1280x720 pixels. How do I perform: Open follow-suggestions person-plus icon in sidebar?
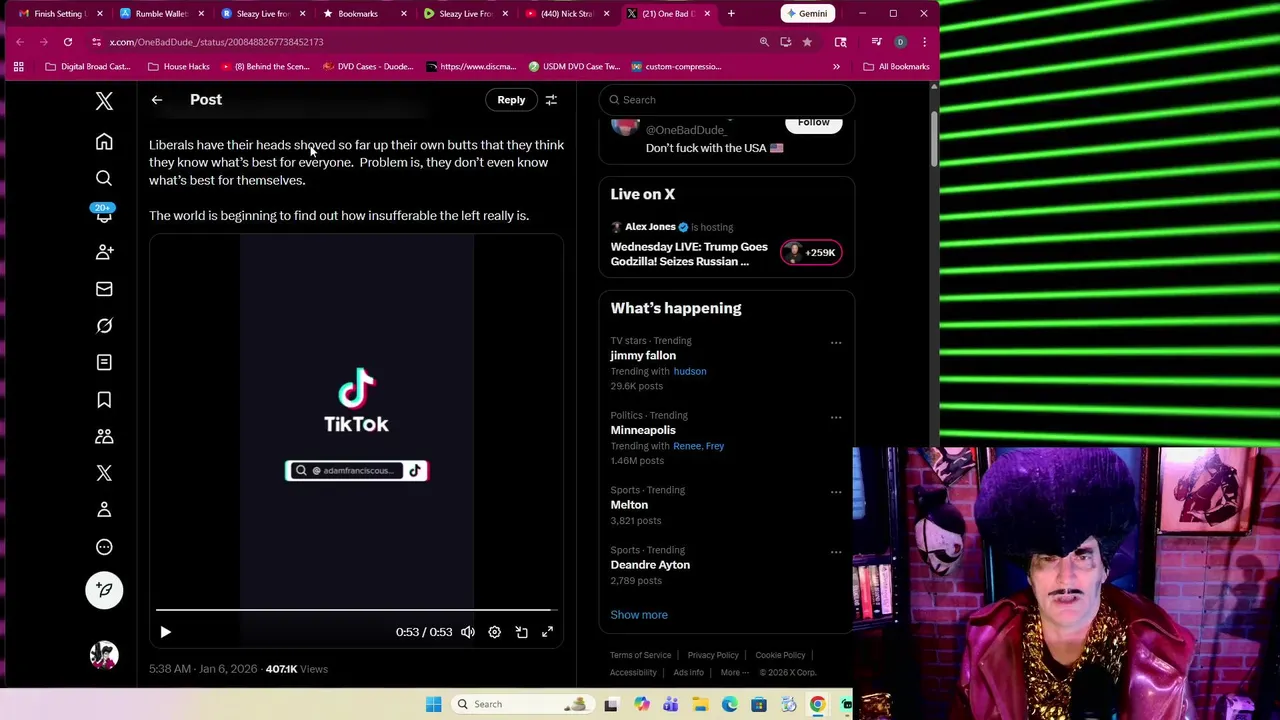point(104,252)
